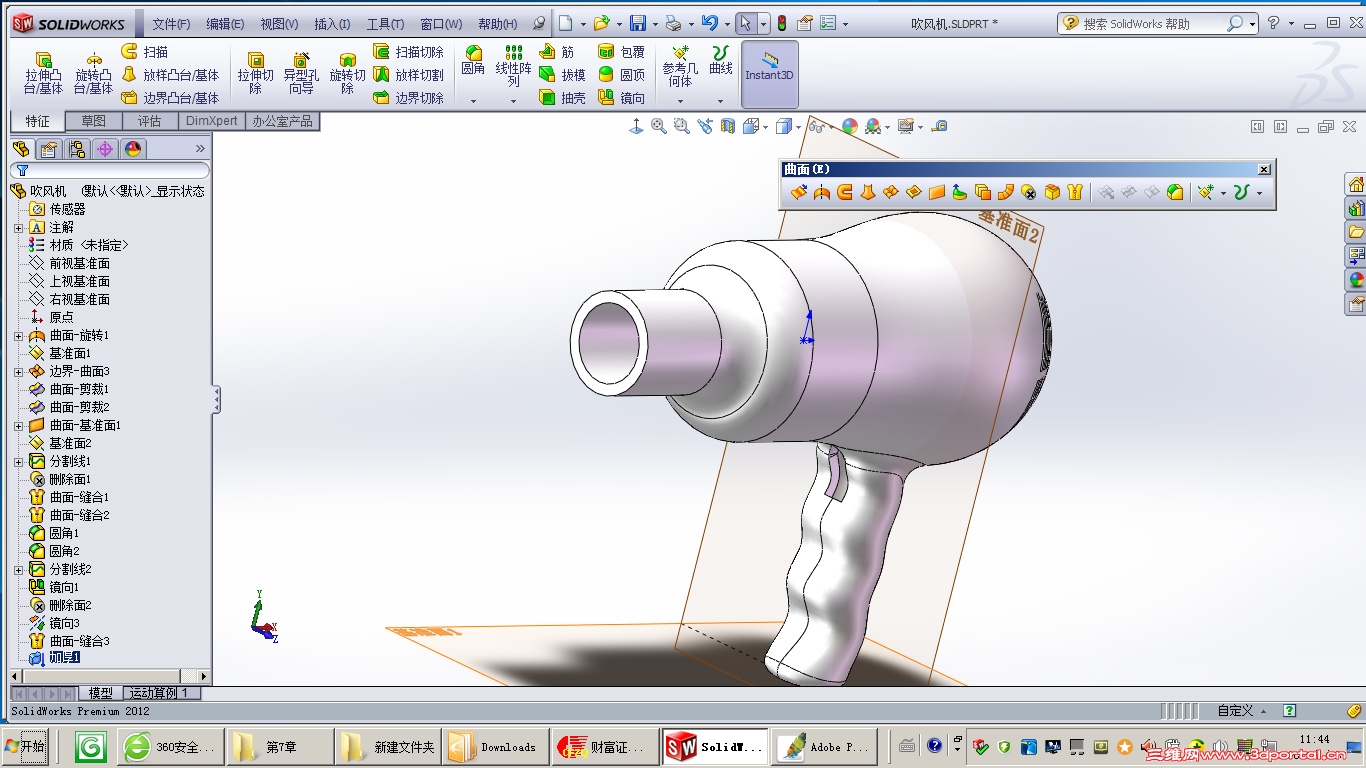Choose the 边界切除 boundary cut tool
The height and width of the screenshot is (768, 1366).
408,98
